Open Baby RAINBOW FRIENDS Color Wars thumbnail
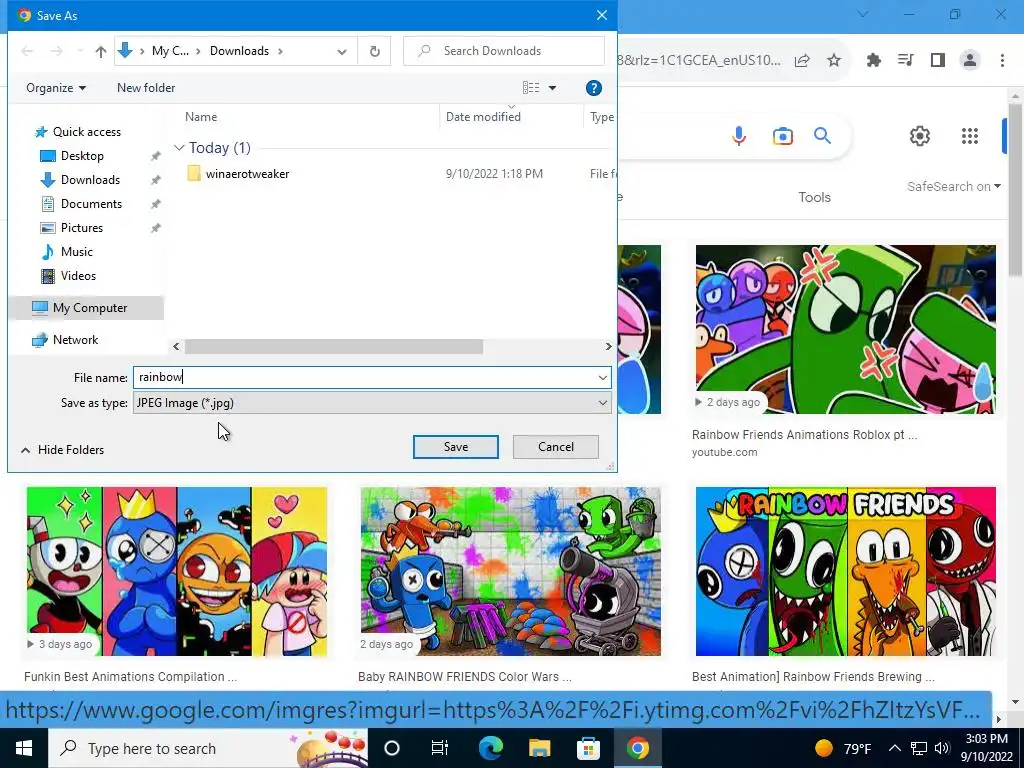The height and width of the screenshot is (768, 1024). tap(511, 571)
